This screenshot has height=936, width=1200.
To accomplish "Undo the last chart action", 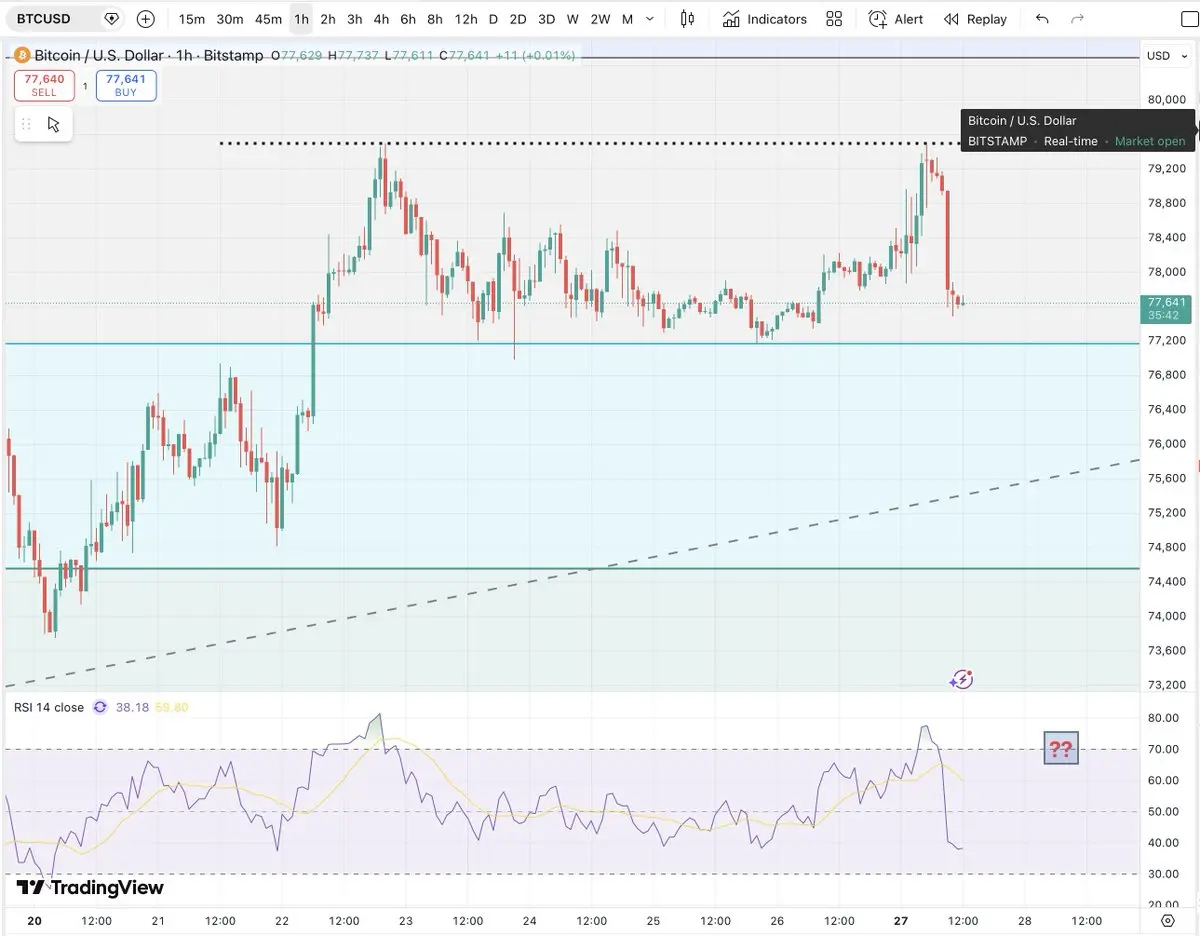I will point(1042,19).
